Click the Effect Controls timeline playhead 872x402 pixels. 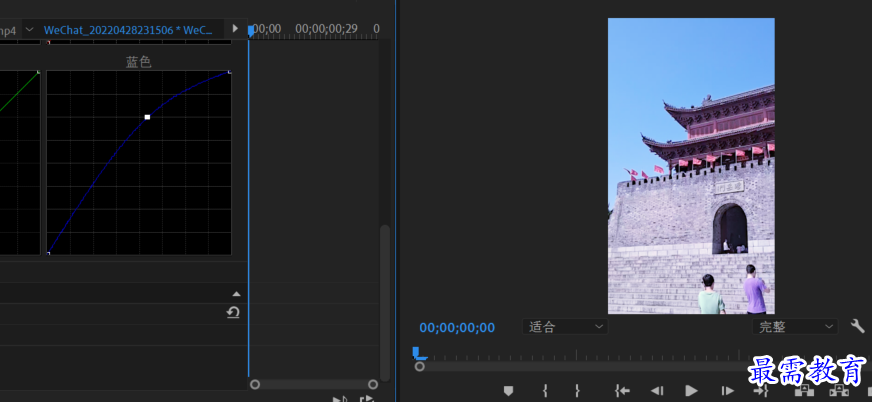251,31
